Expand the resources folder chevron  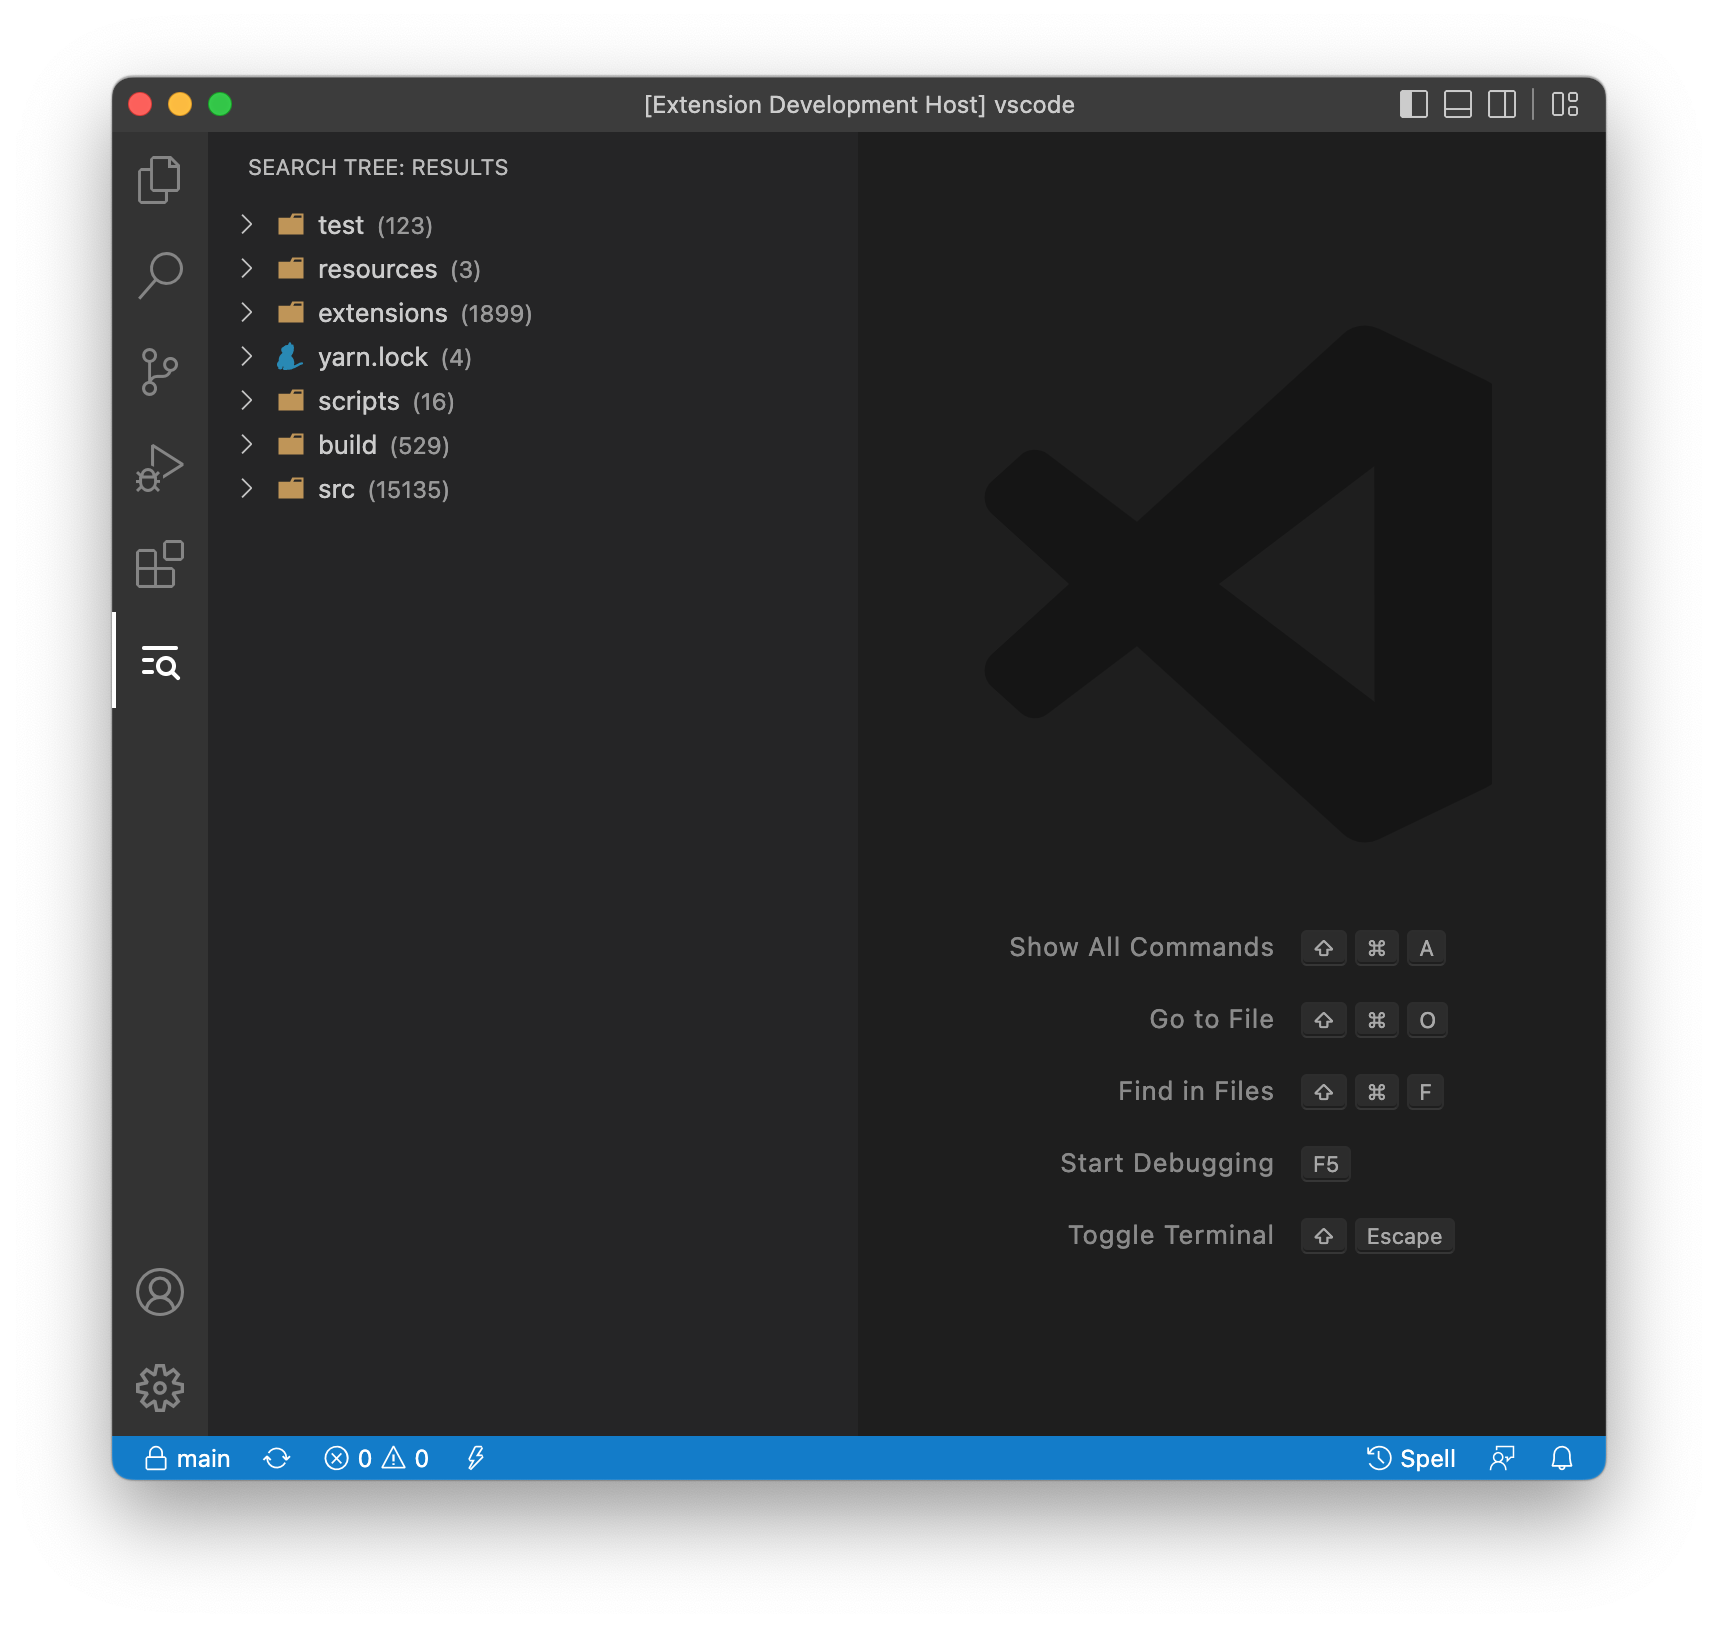click(247, 269)
